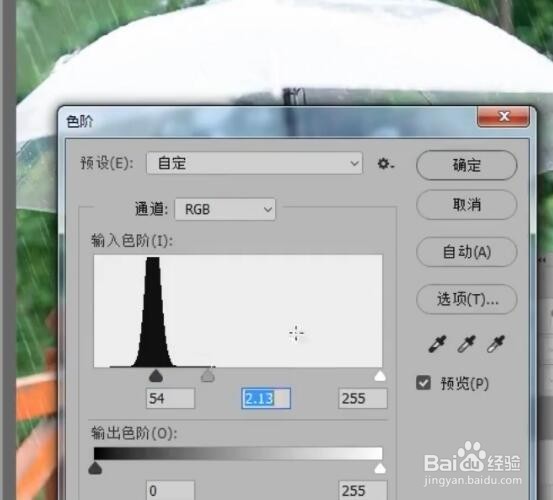Click the output shadow field showing 0

point(170,490)
